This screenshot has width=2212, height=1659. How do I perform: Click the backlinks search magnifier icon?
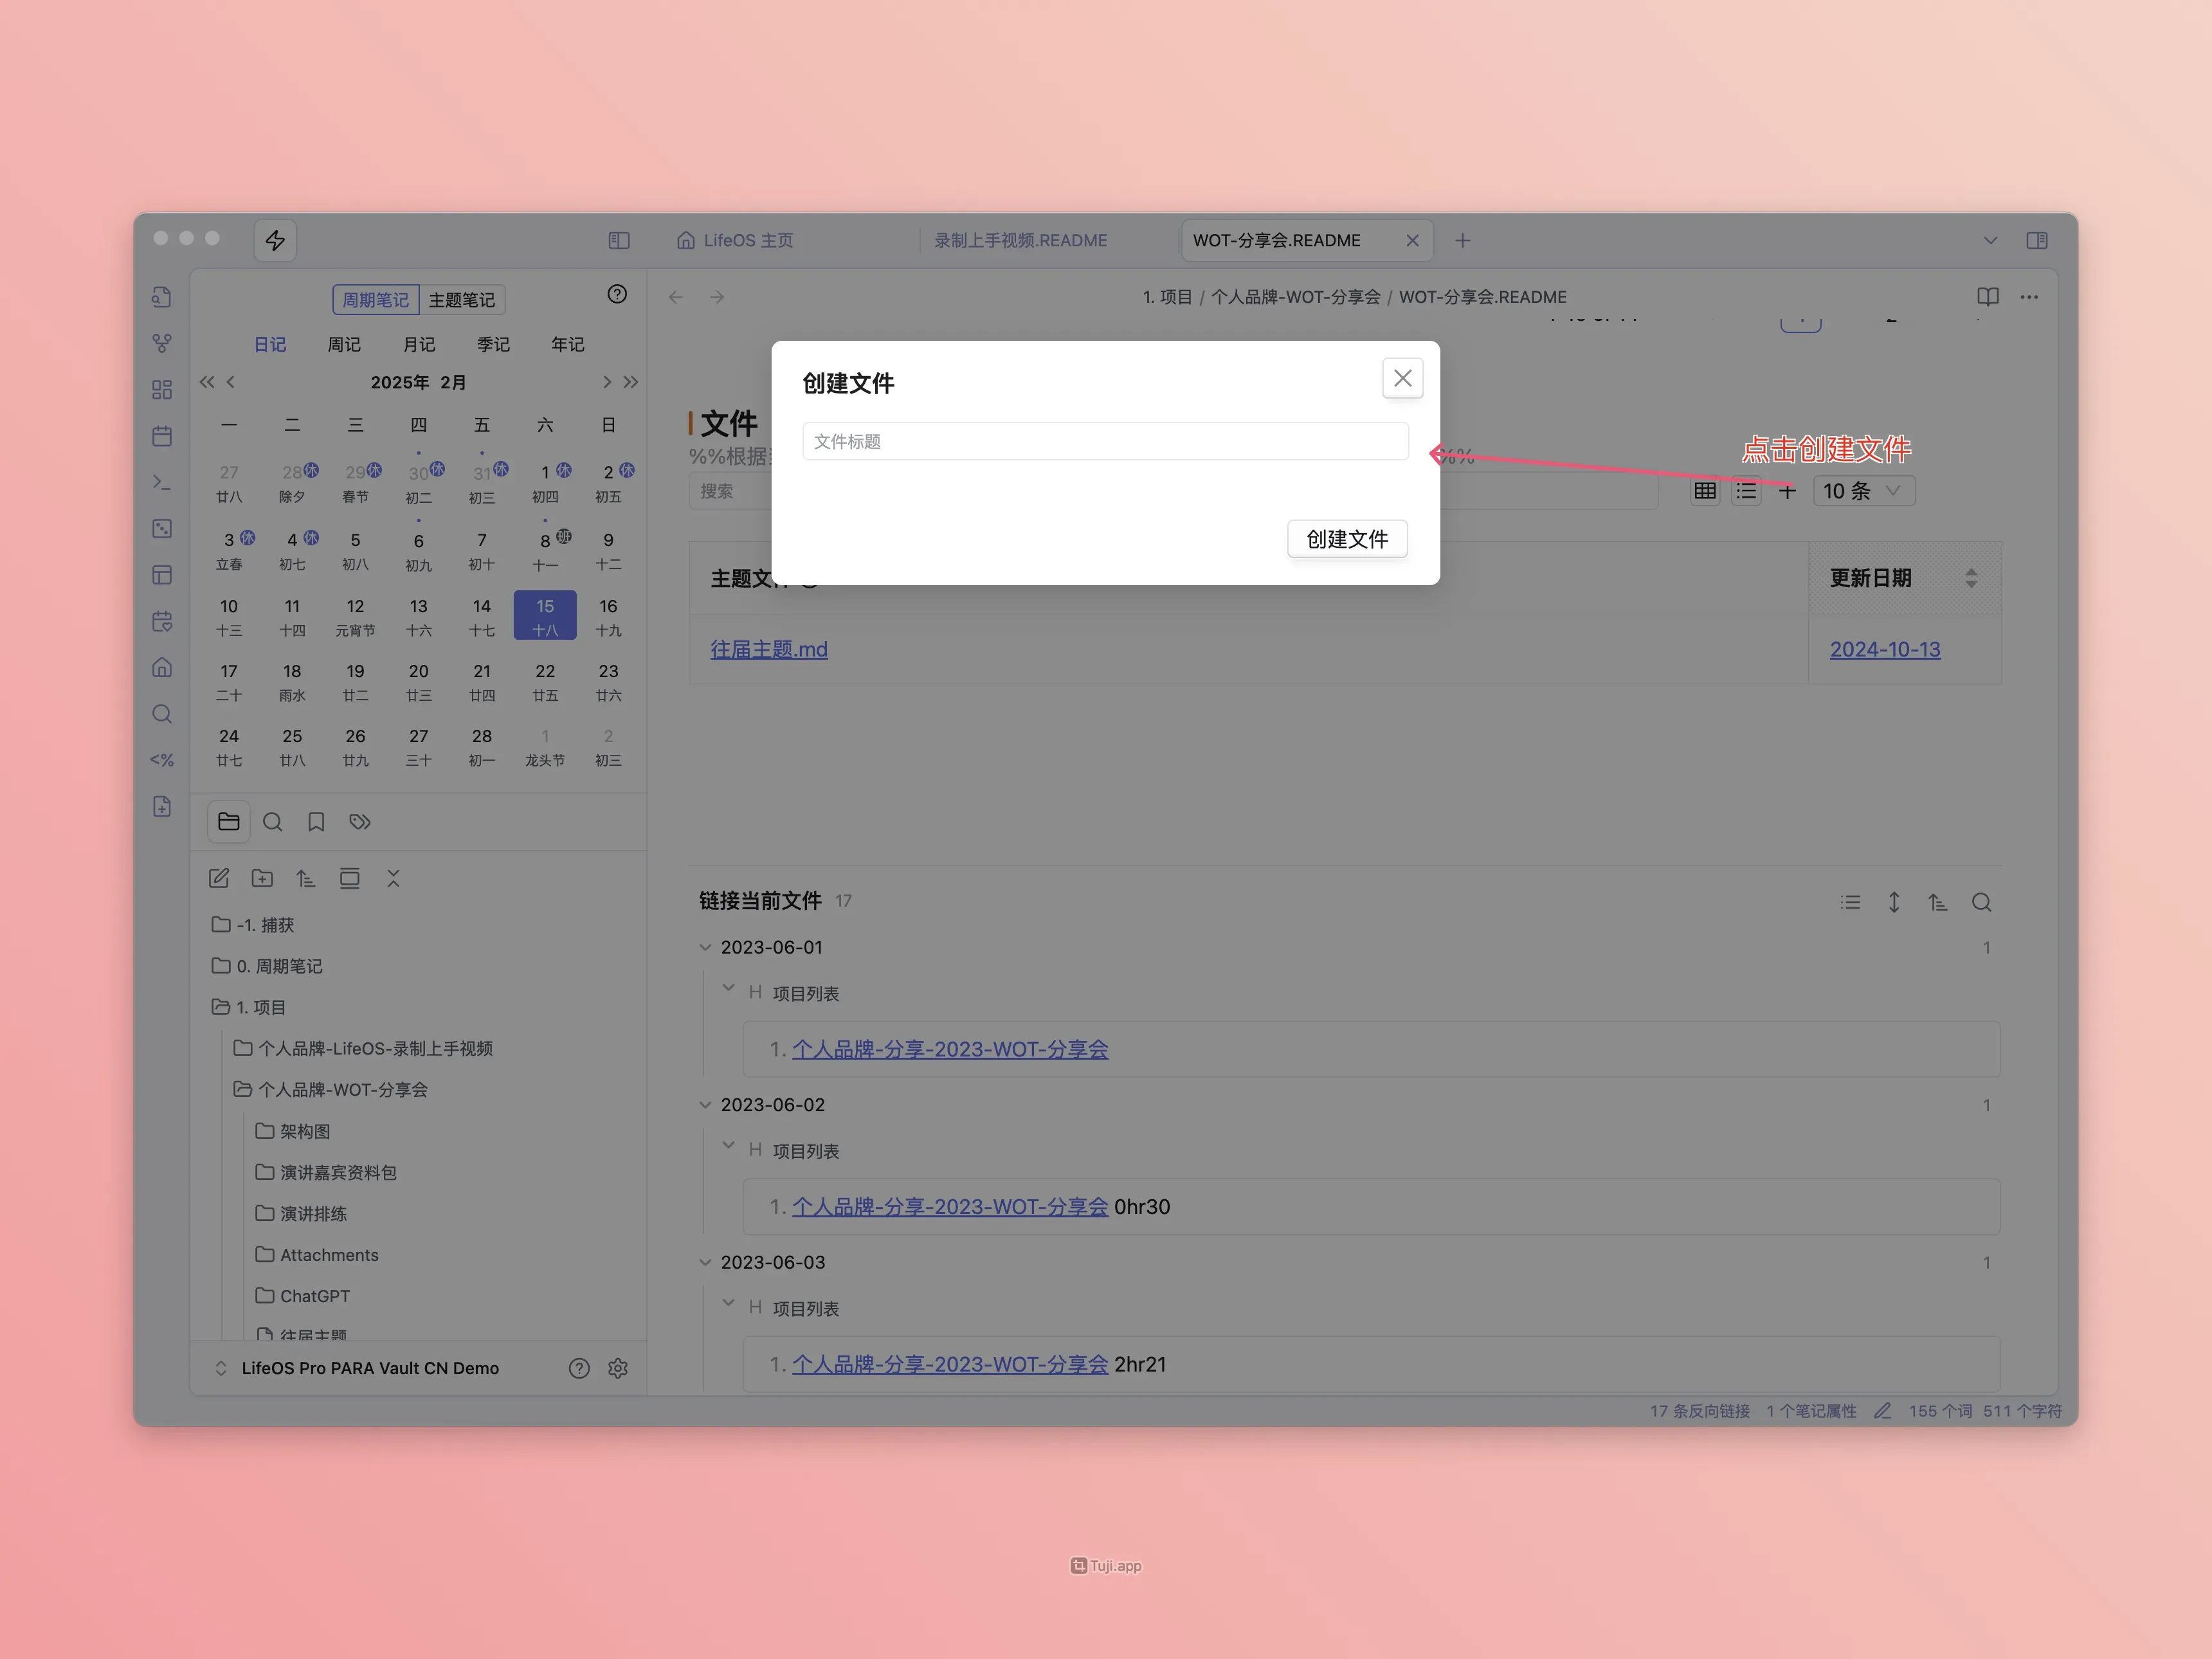point(1981,903)
